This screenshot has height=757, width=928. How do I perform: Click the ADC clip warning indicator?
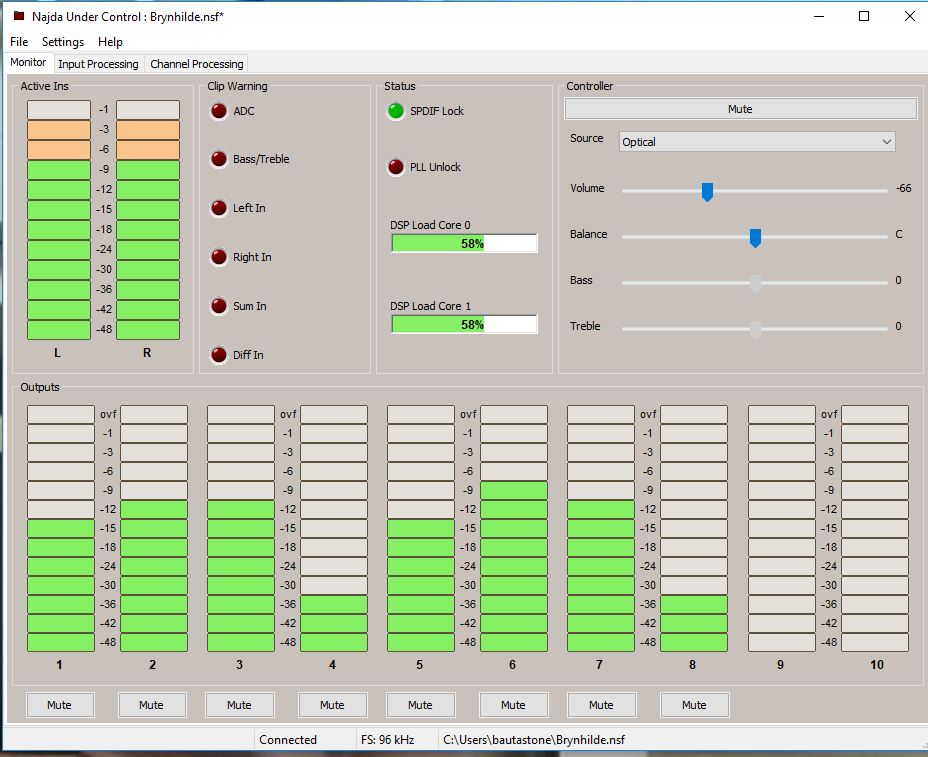click(x=219, y=111)
